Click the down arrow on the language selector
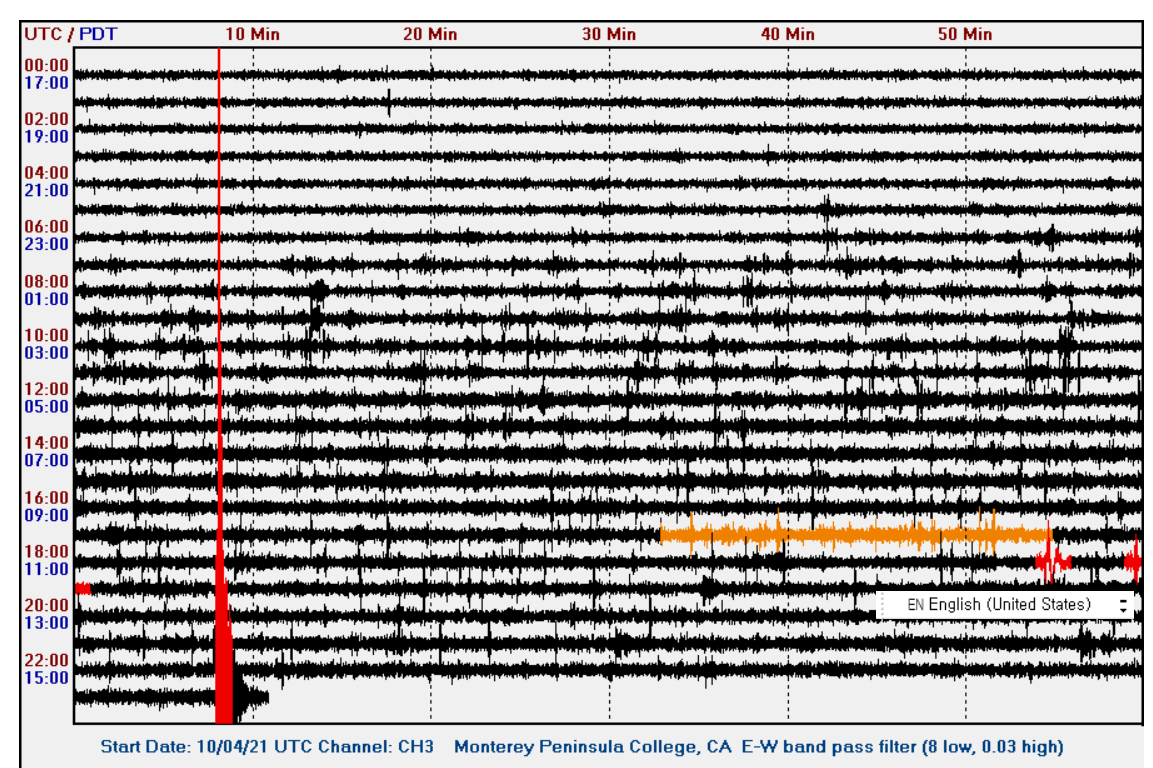Screen dimensions: 1153x768 click(1122, 610)
